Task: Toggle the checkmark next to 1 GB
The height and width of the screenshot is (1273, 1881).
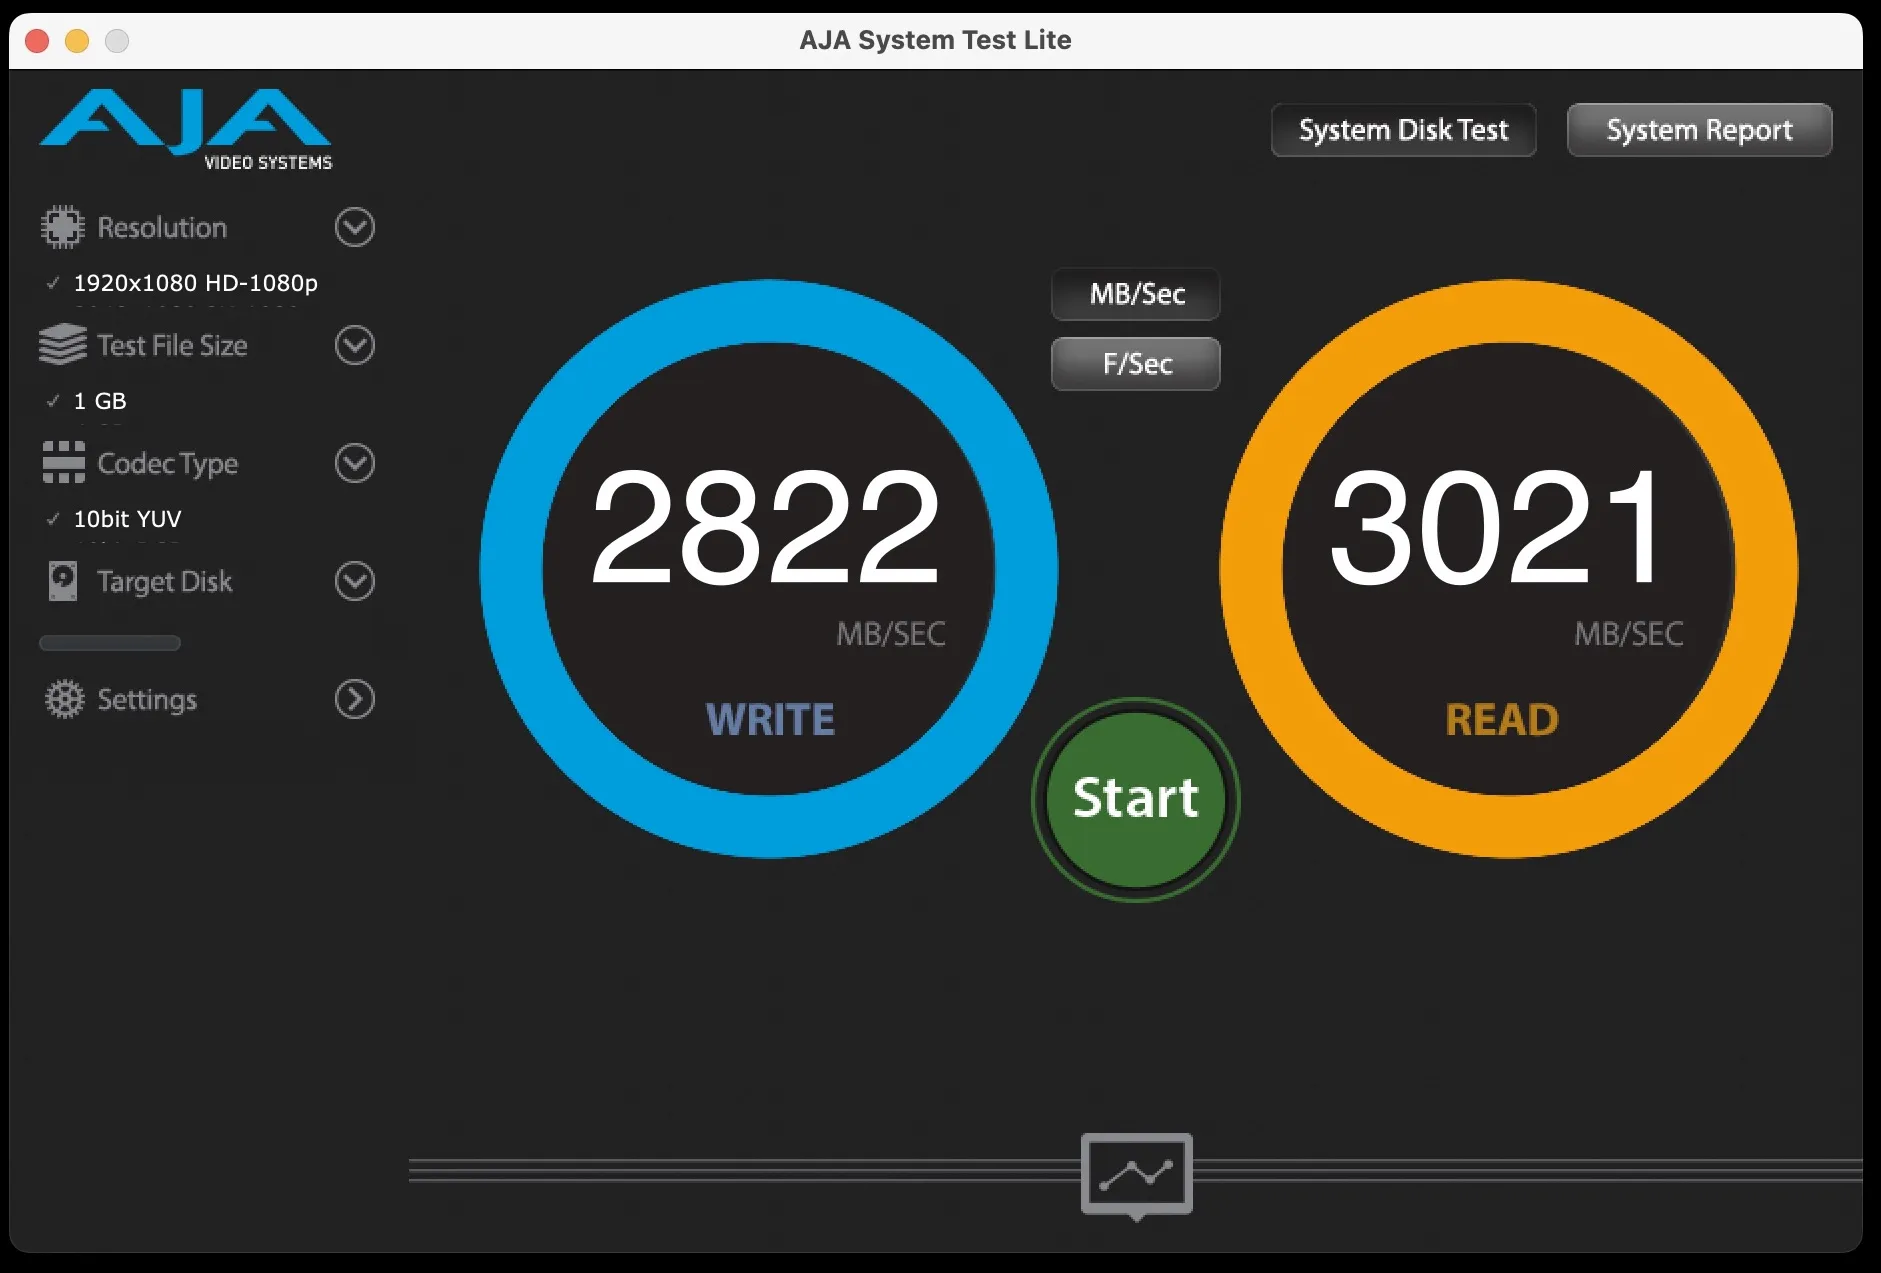Action: pyautogui.click(x=53, y=401)
